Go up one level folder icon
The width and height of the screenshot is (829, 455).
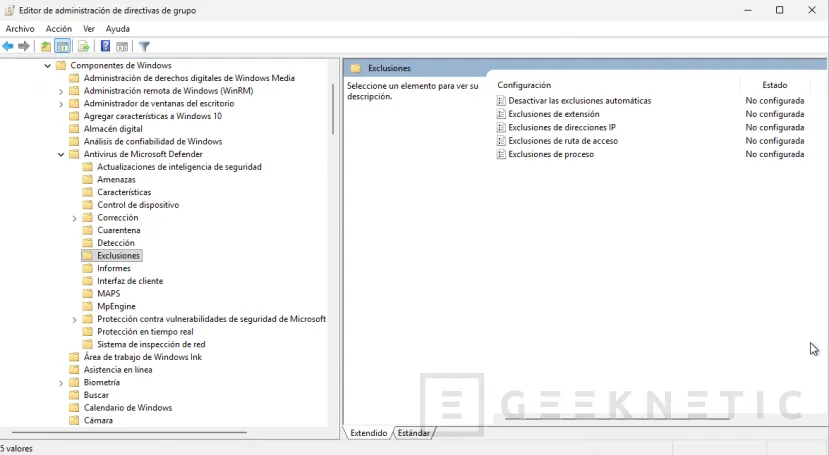[x=46, y=47]
